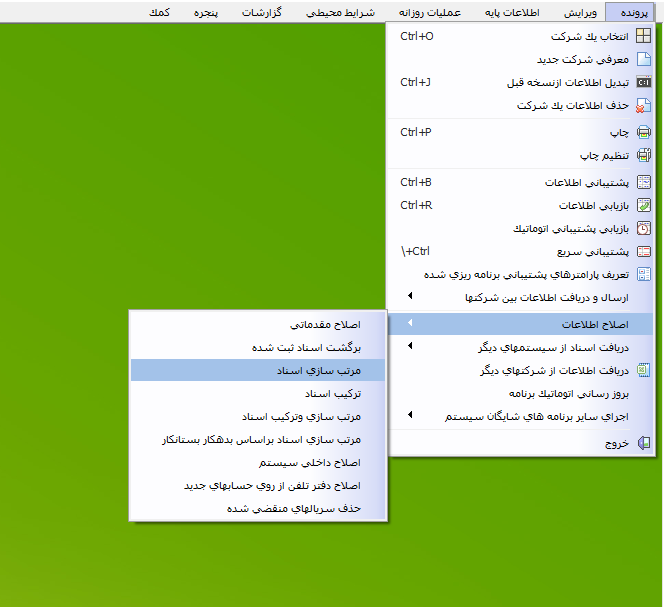Select دريافت اطلاعات از شركتهاي ديگر entry

(520, 370)
